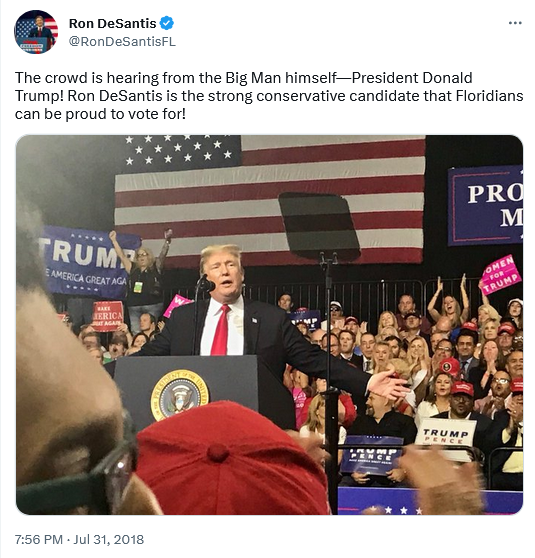Click the blue Trump Pence sign in crowd
Screen dimensions: 535x558
[x=371, y=455]
